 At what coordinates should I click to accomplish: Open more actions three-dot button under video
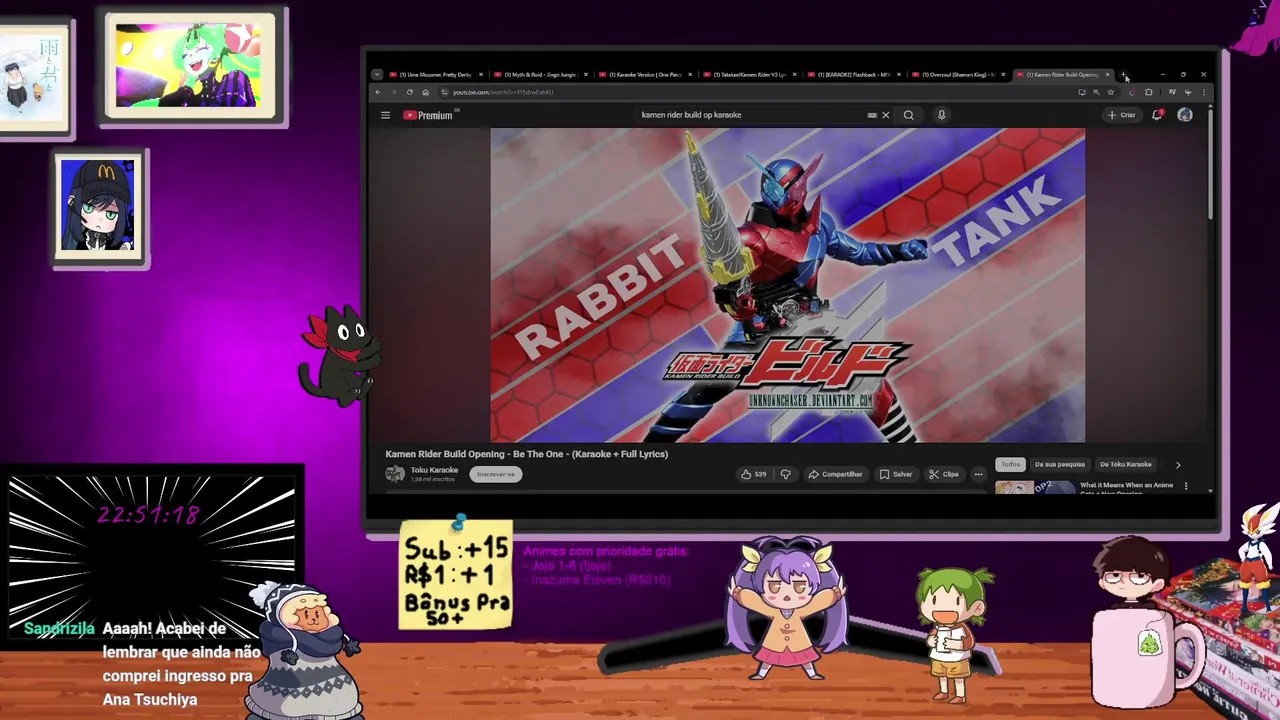[979, 474]
